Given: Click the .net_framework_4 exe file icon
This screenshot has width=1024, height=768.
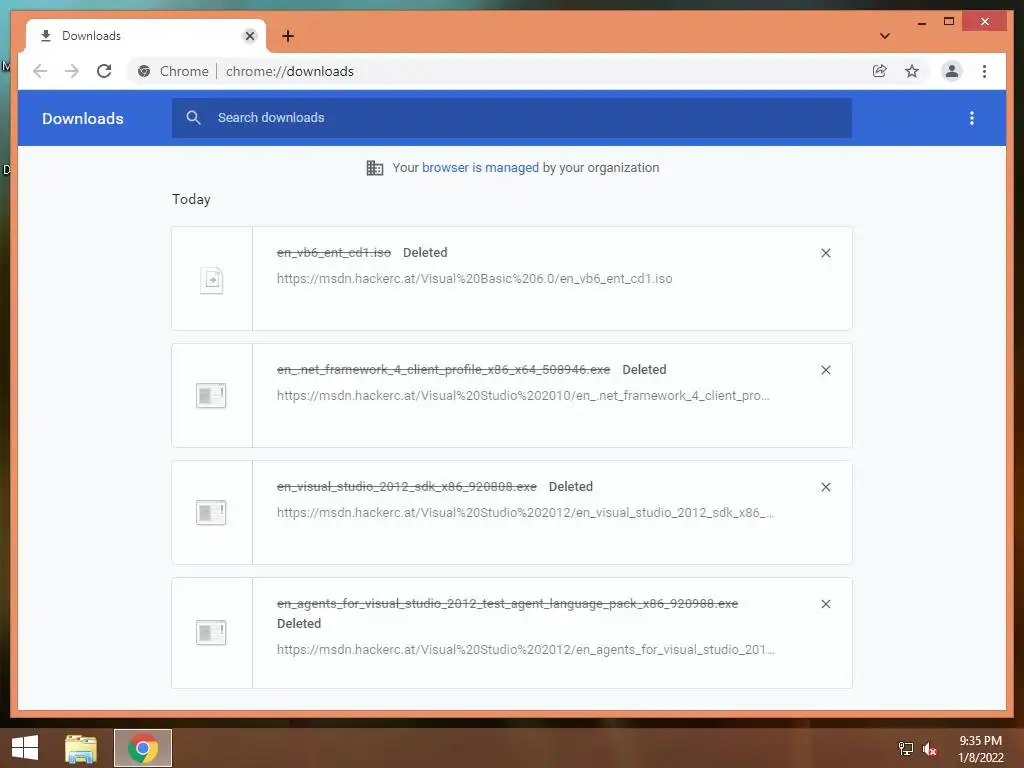Looking at the screenshot, I should (x=211, y=396).
